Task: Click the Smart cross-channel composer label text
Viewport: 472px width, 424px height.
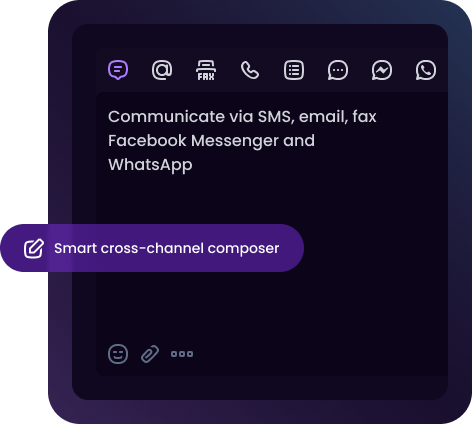Action: [167, 248]
